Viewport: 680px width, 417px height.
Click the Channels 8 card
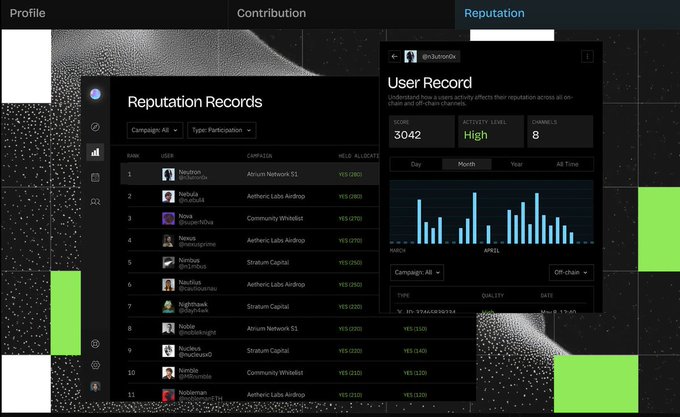point(560,131)
